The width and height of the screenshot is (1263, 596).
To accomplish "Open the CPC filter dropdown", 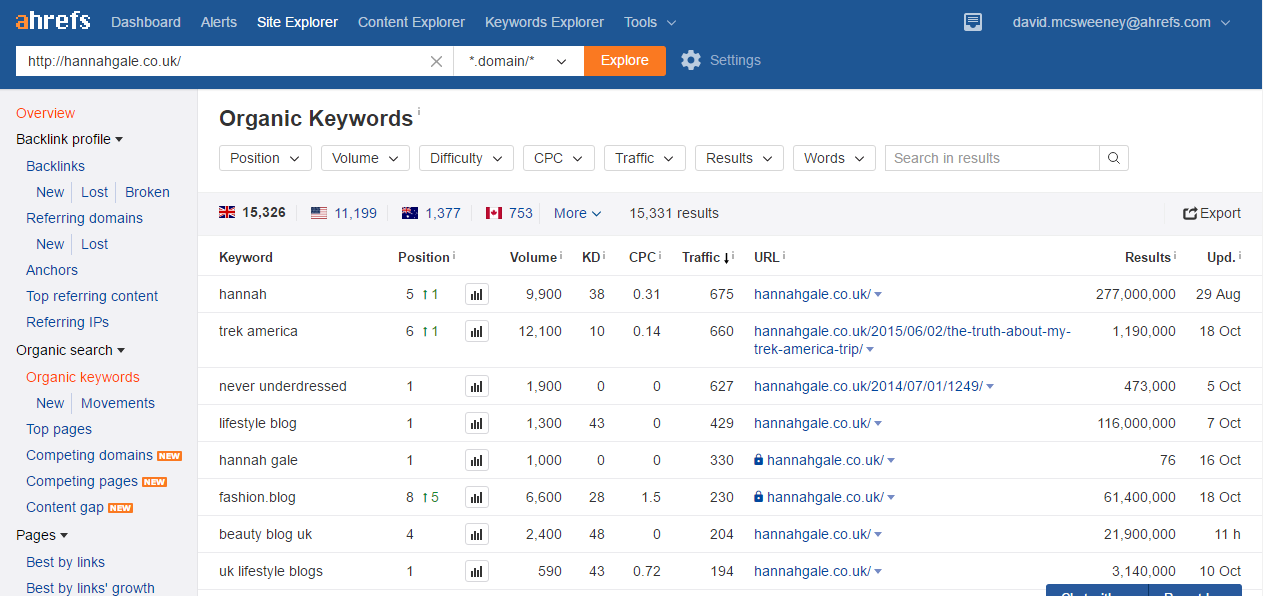I will pyautogui.click(x=559, y=158).
